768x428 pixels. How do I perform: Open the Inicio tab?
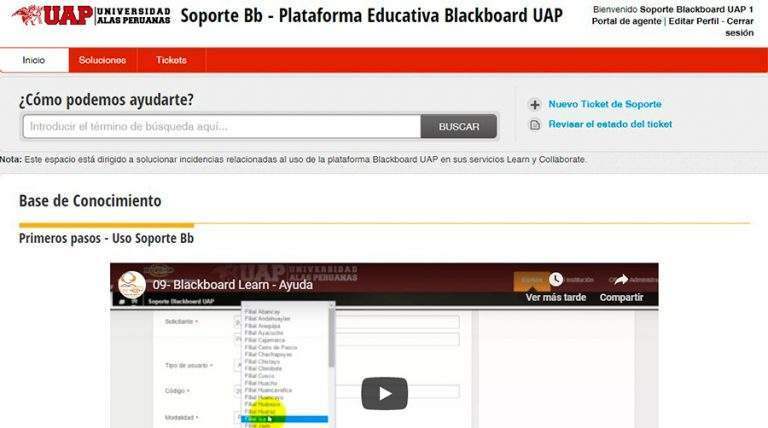(x=34, y=60)
